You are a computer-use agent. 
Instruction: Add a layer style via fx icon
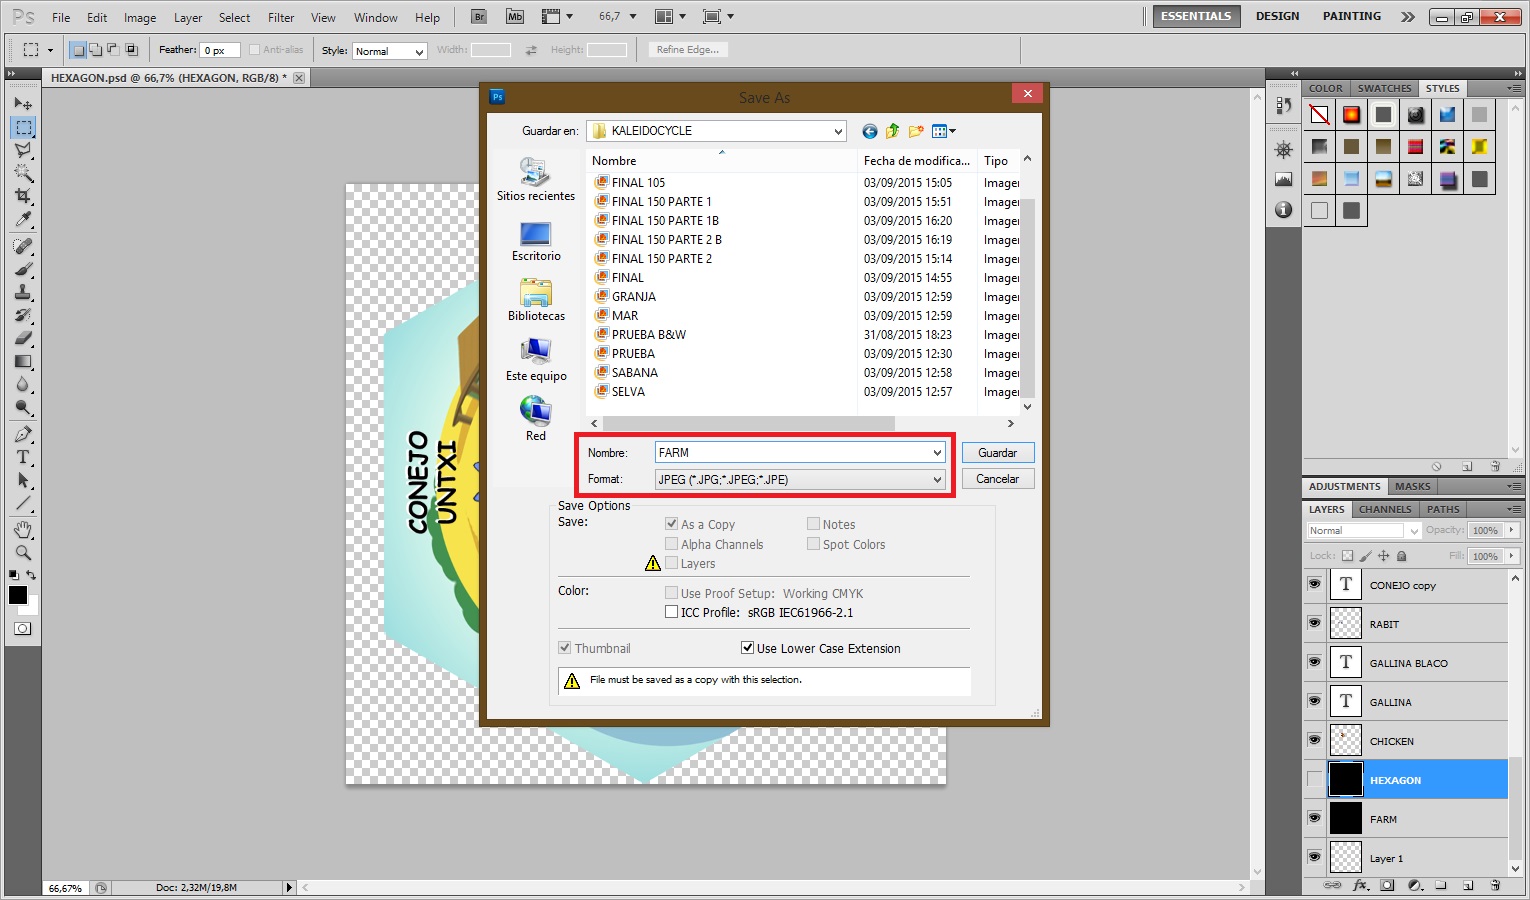coord(1360,886)
